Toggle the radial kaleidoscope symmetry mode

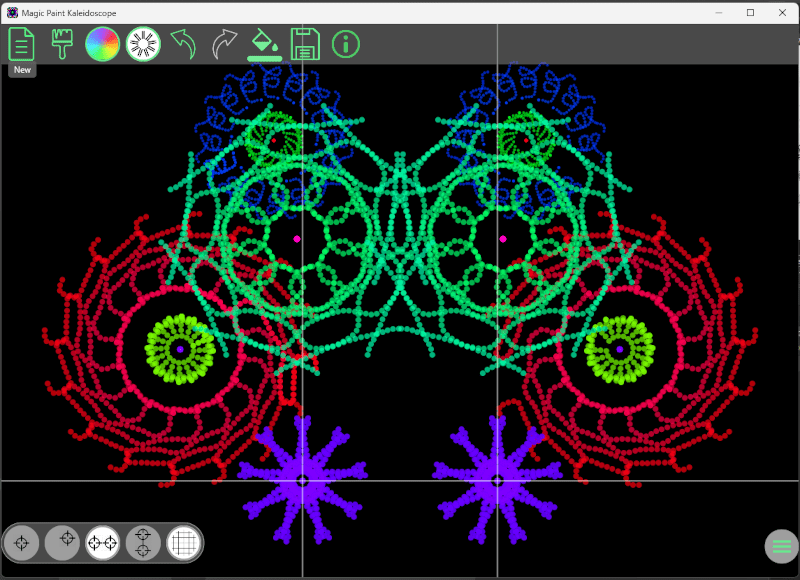coord(143,44)
